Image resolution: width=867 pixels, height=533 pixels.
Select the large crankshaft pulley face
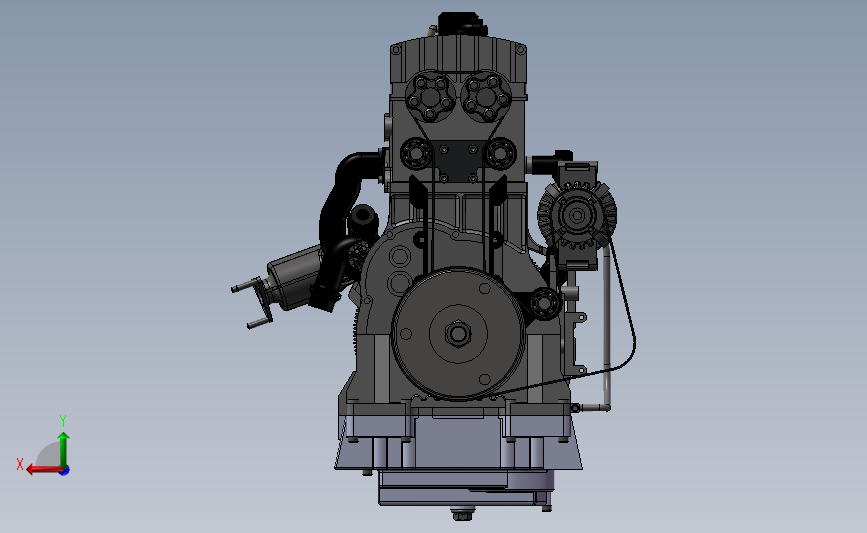click(x=458, y=333)
